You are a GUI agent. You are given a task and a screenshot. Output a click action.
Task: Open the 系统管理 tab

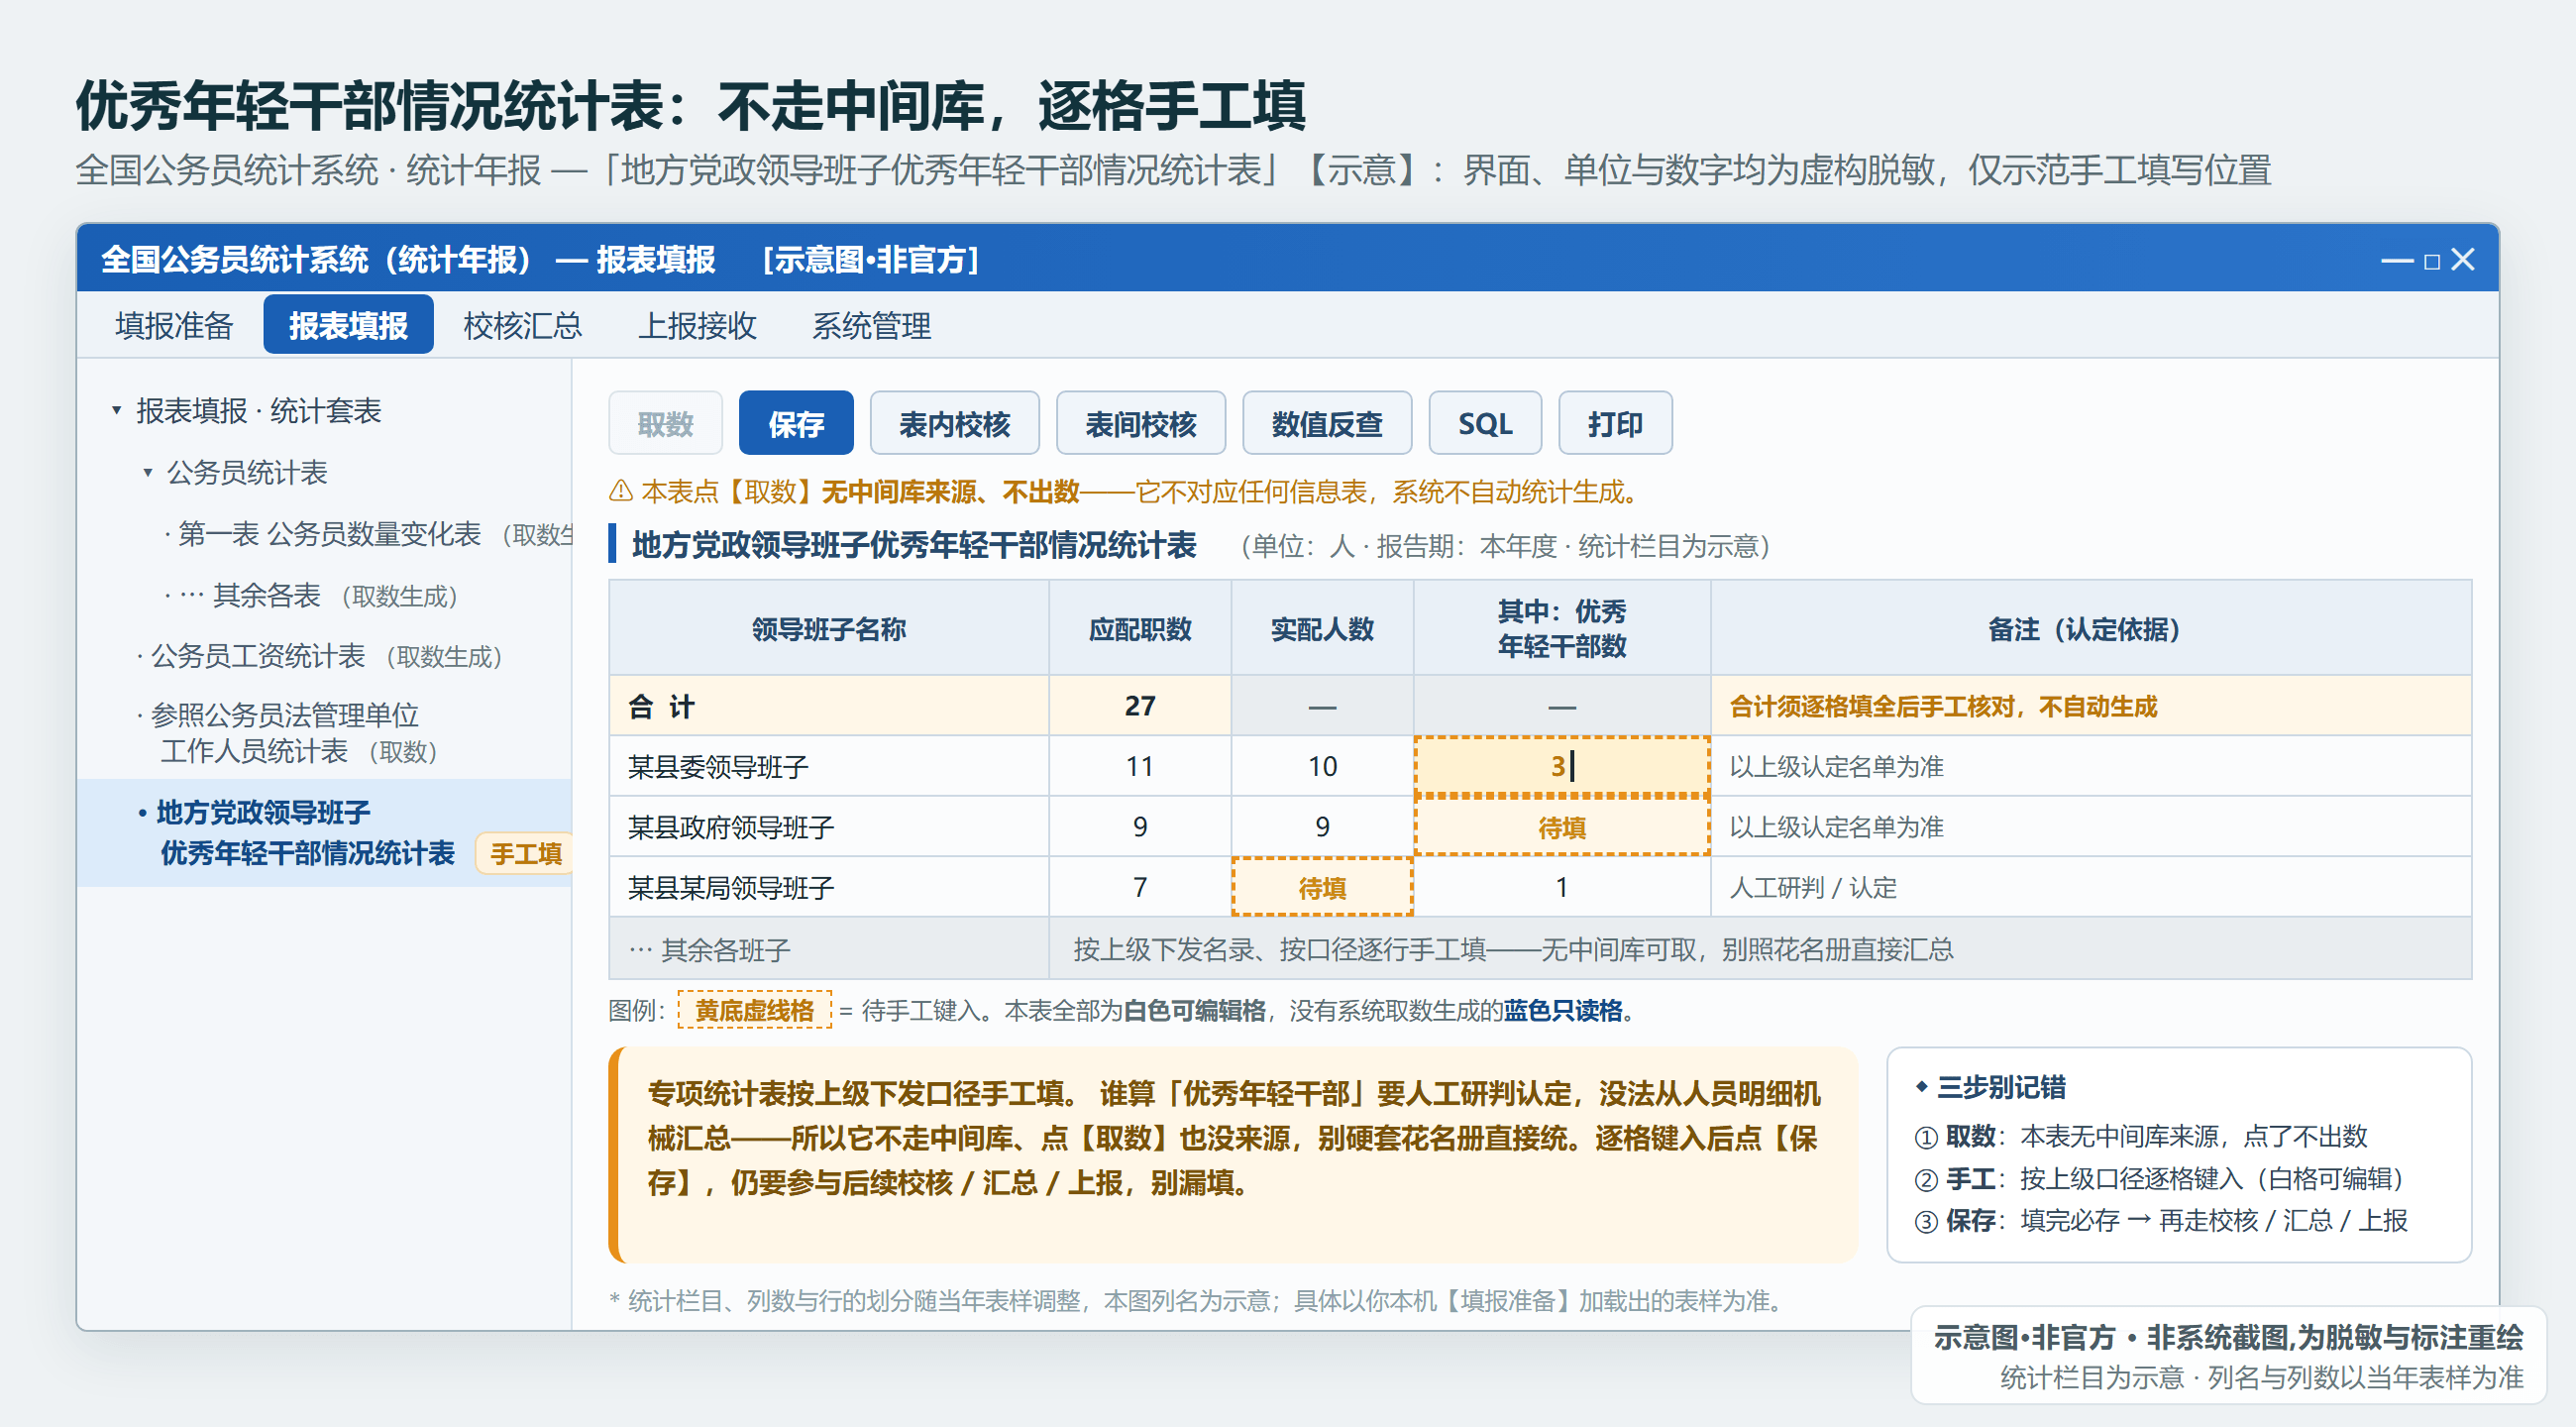pos(871,325)
